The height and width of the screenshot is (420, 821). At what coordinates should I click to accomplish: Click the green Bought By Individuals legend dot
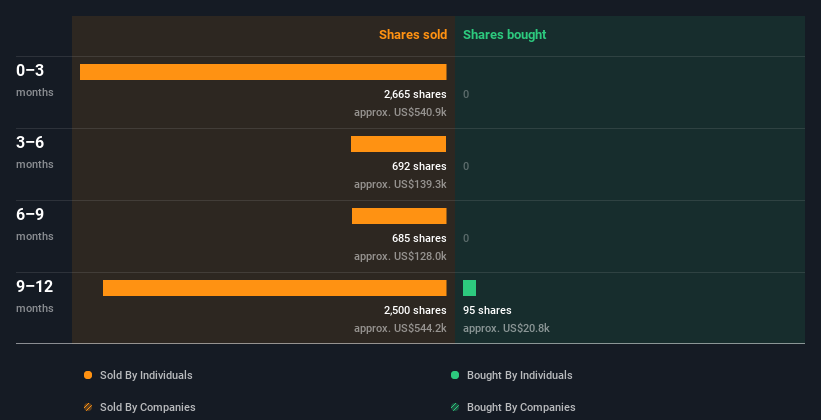[x=455, y=375]
